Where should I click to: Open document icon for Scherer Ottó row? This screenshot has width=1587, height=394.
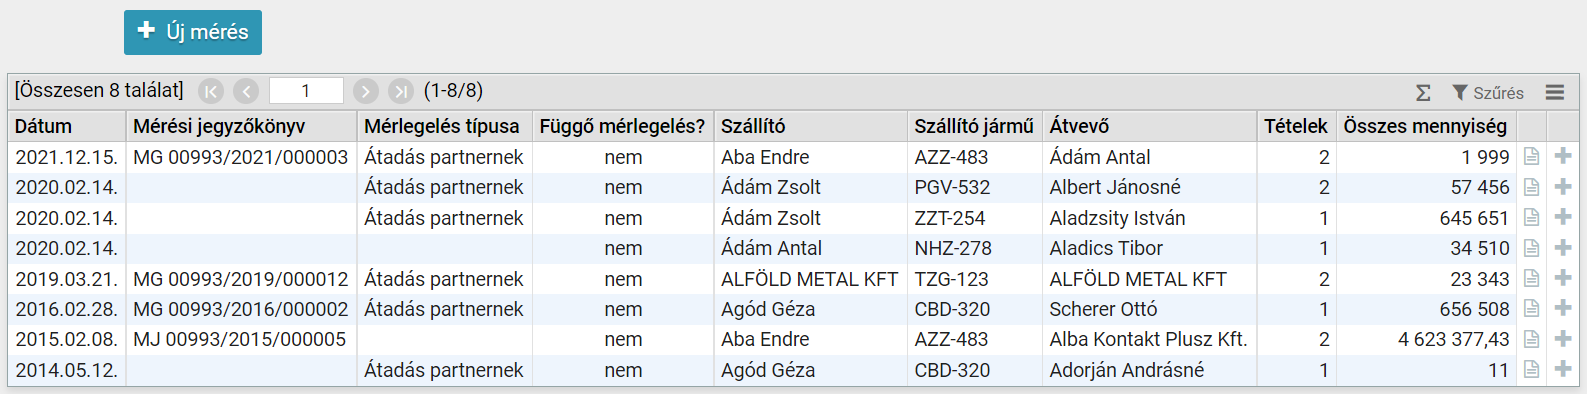1531,309
